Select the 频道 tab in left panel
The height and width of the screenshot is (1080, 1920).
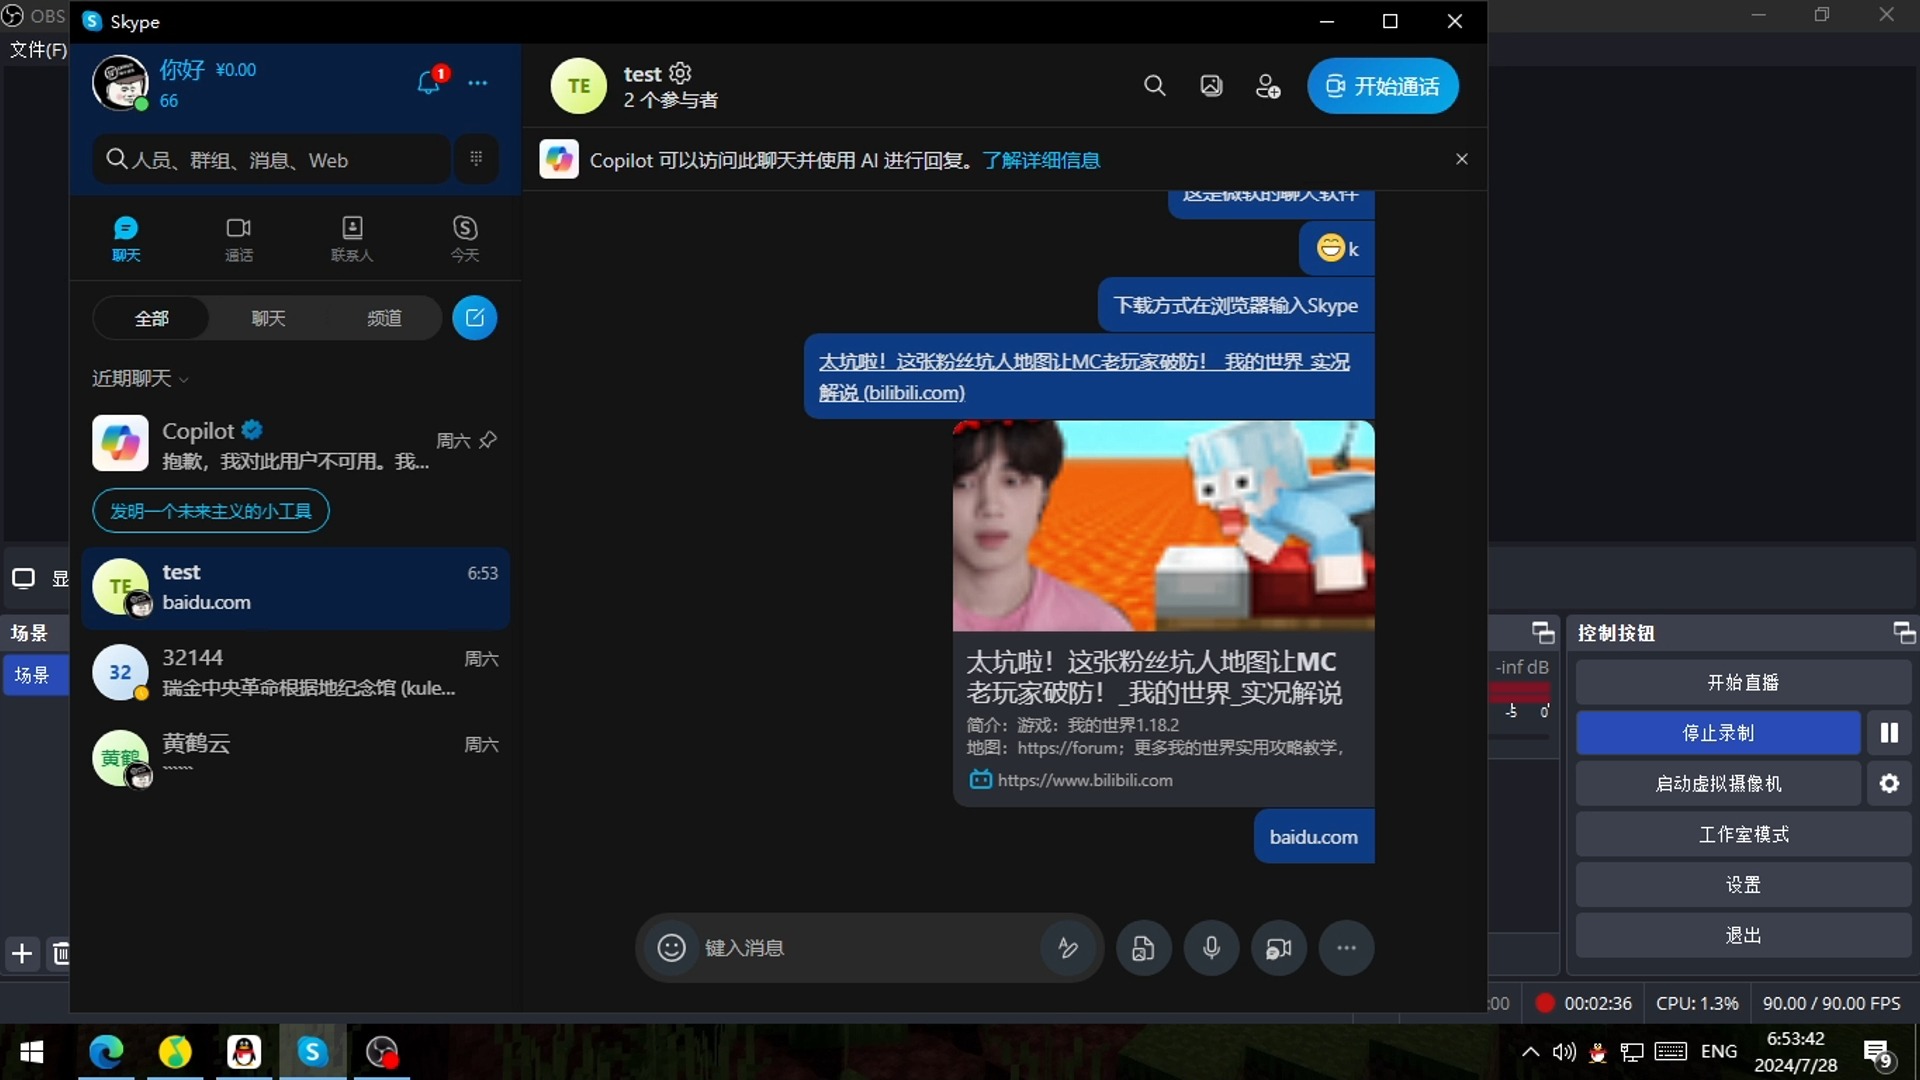386,316
